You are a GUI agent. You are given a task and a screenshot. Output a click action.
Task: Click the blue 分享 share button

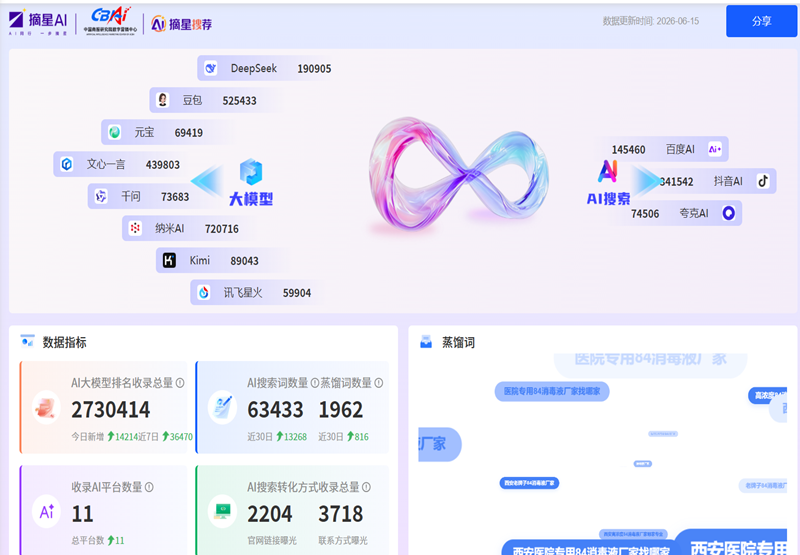(761, 21)
